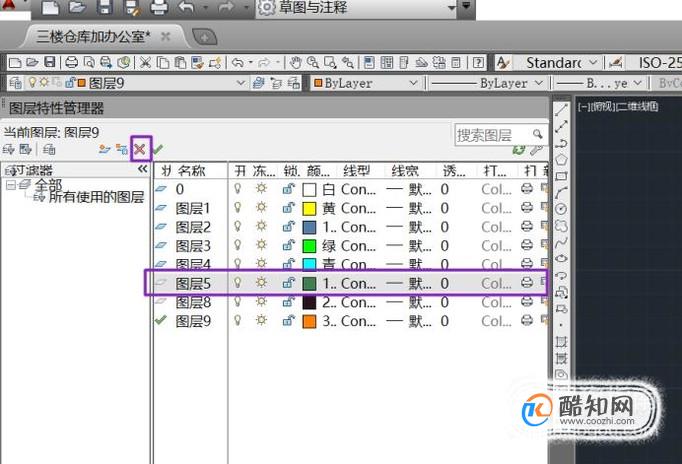Toggle the freeze sun icon for 图层2
Screen dimensions: 682x464
coord(261,226)
